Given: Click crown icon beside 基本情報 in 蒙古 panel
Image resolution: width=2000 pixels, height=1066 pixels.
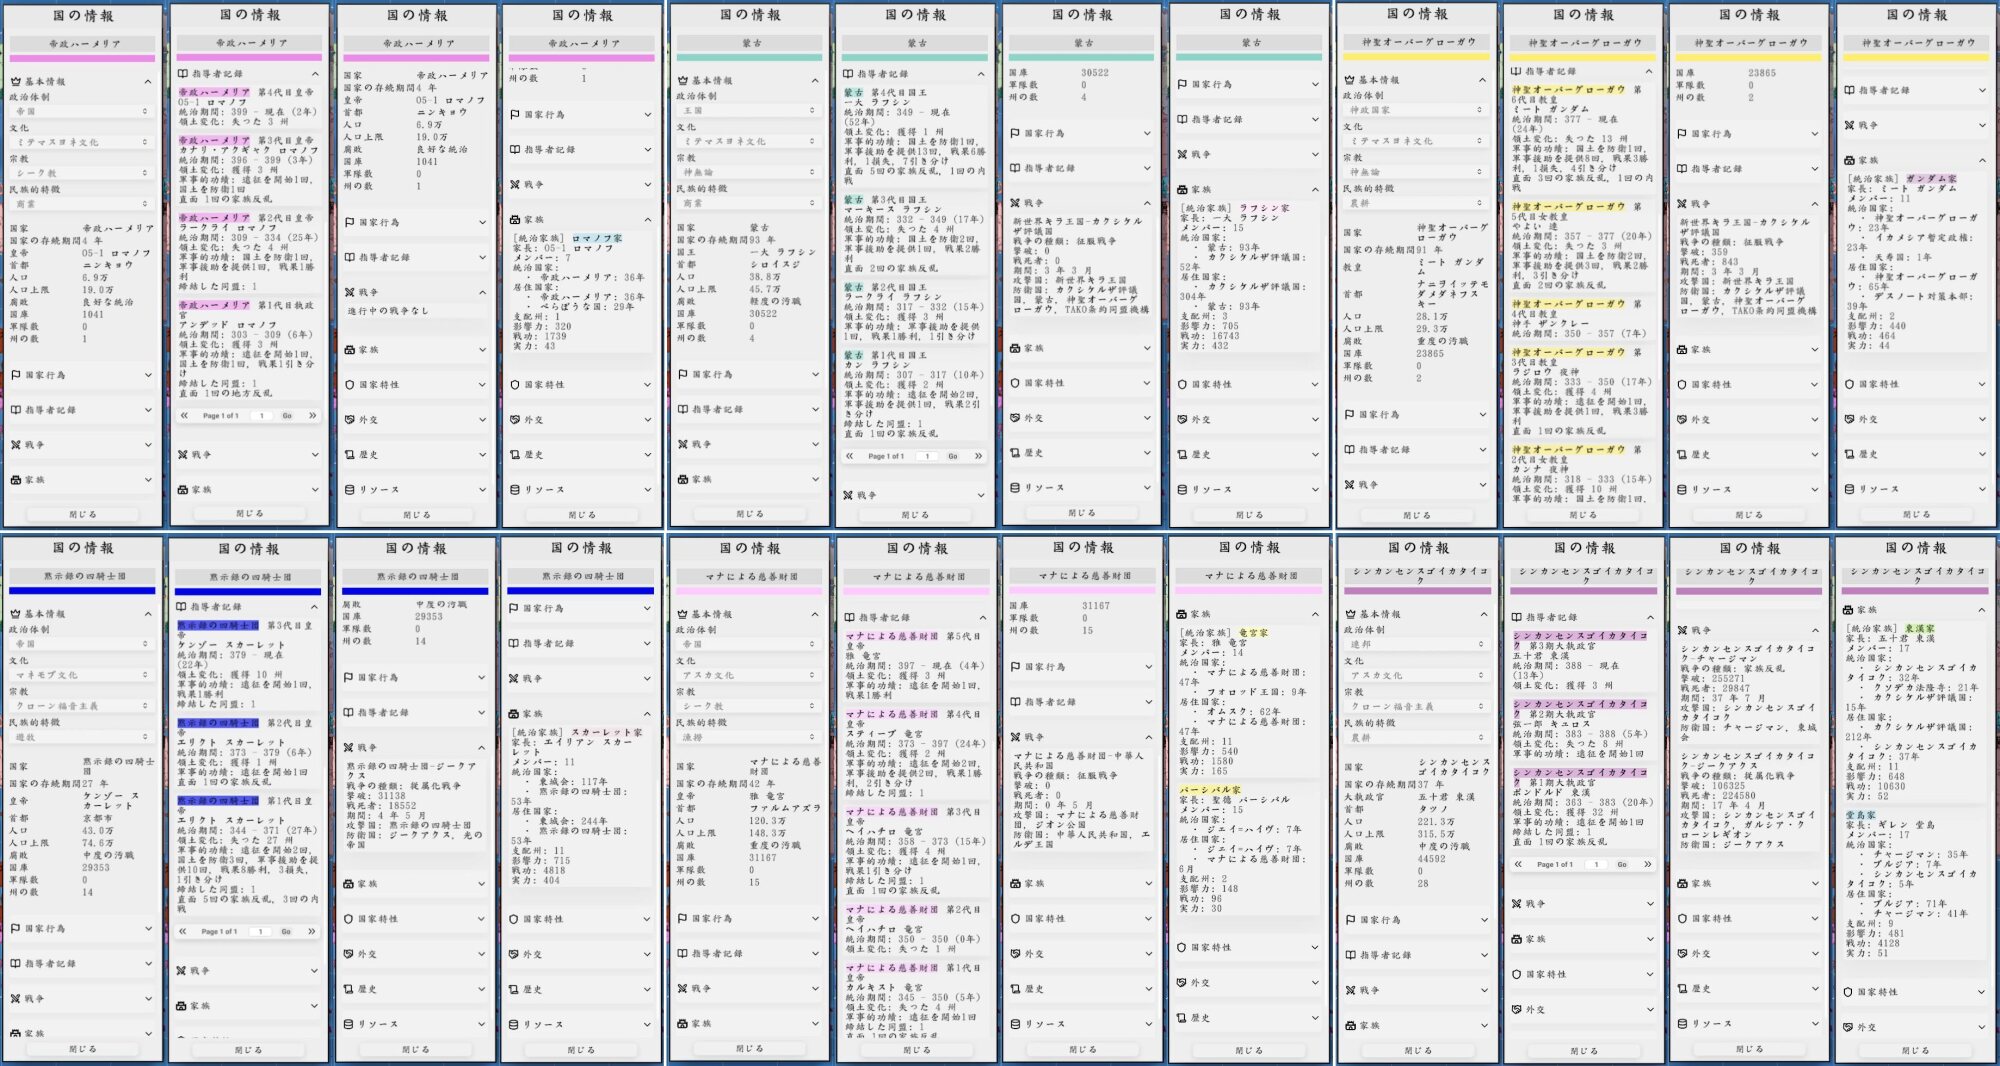Looking at the screenshot, I should (683, 81).
